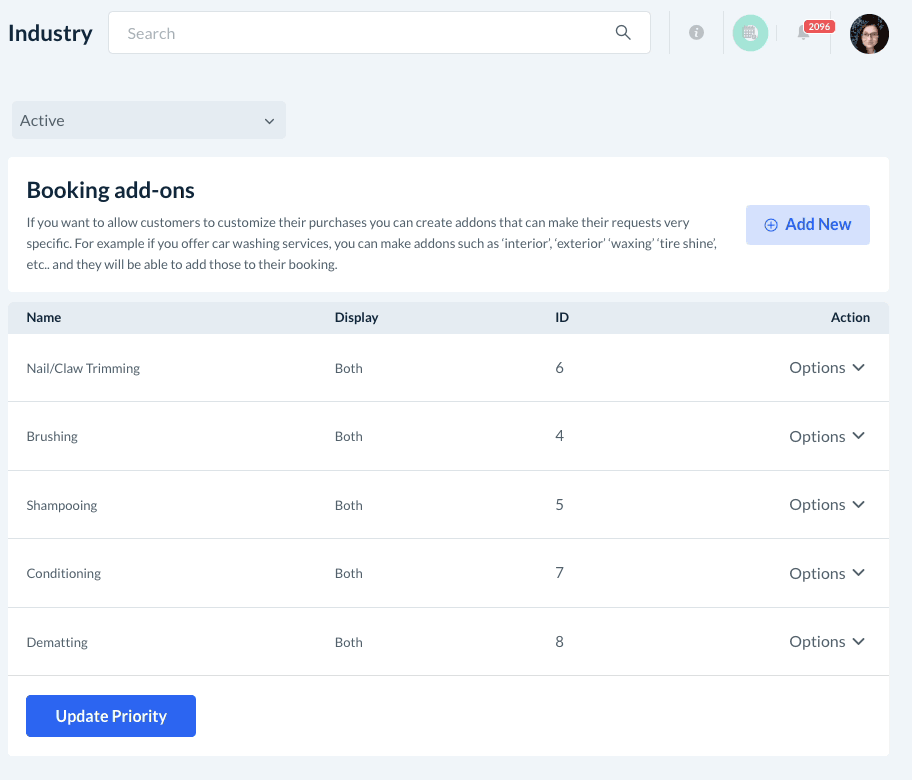This screenshot has width=912, height=780.
Task: Expand Options for Brushing add-on
Action: point(826,437)
